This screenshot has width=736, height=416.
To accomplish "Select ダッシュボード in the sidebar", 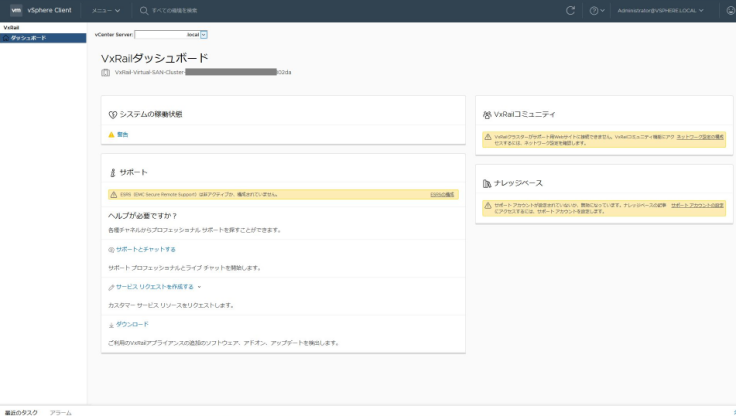I will (43, 38).
